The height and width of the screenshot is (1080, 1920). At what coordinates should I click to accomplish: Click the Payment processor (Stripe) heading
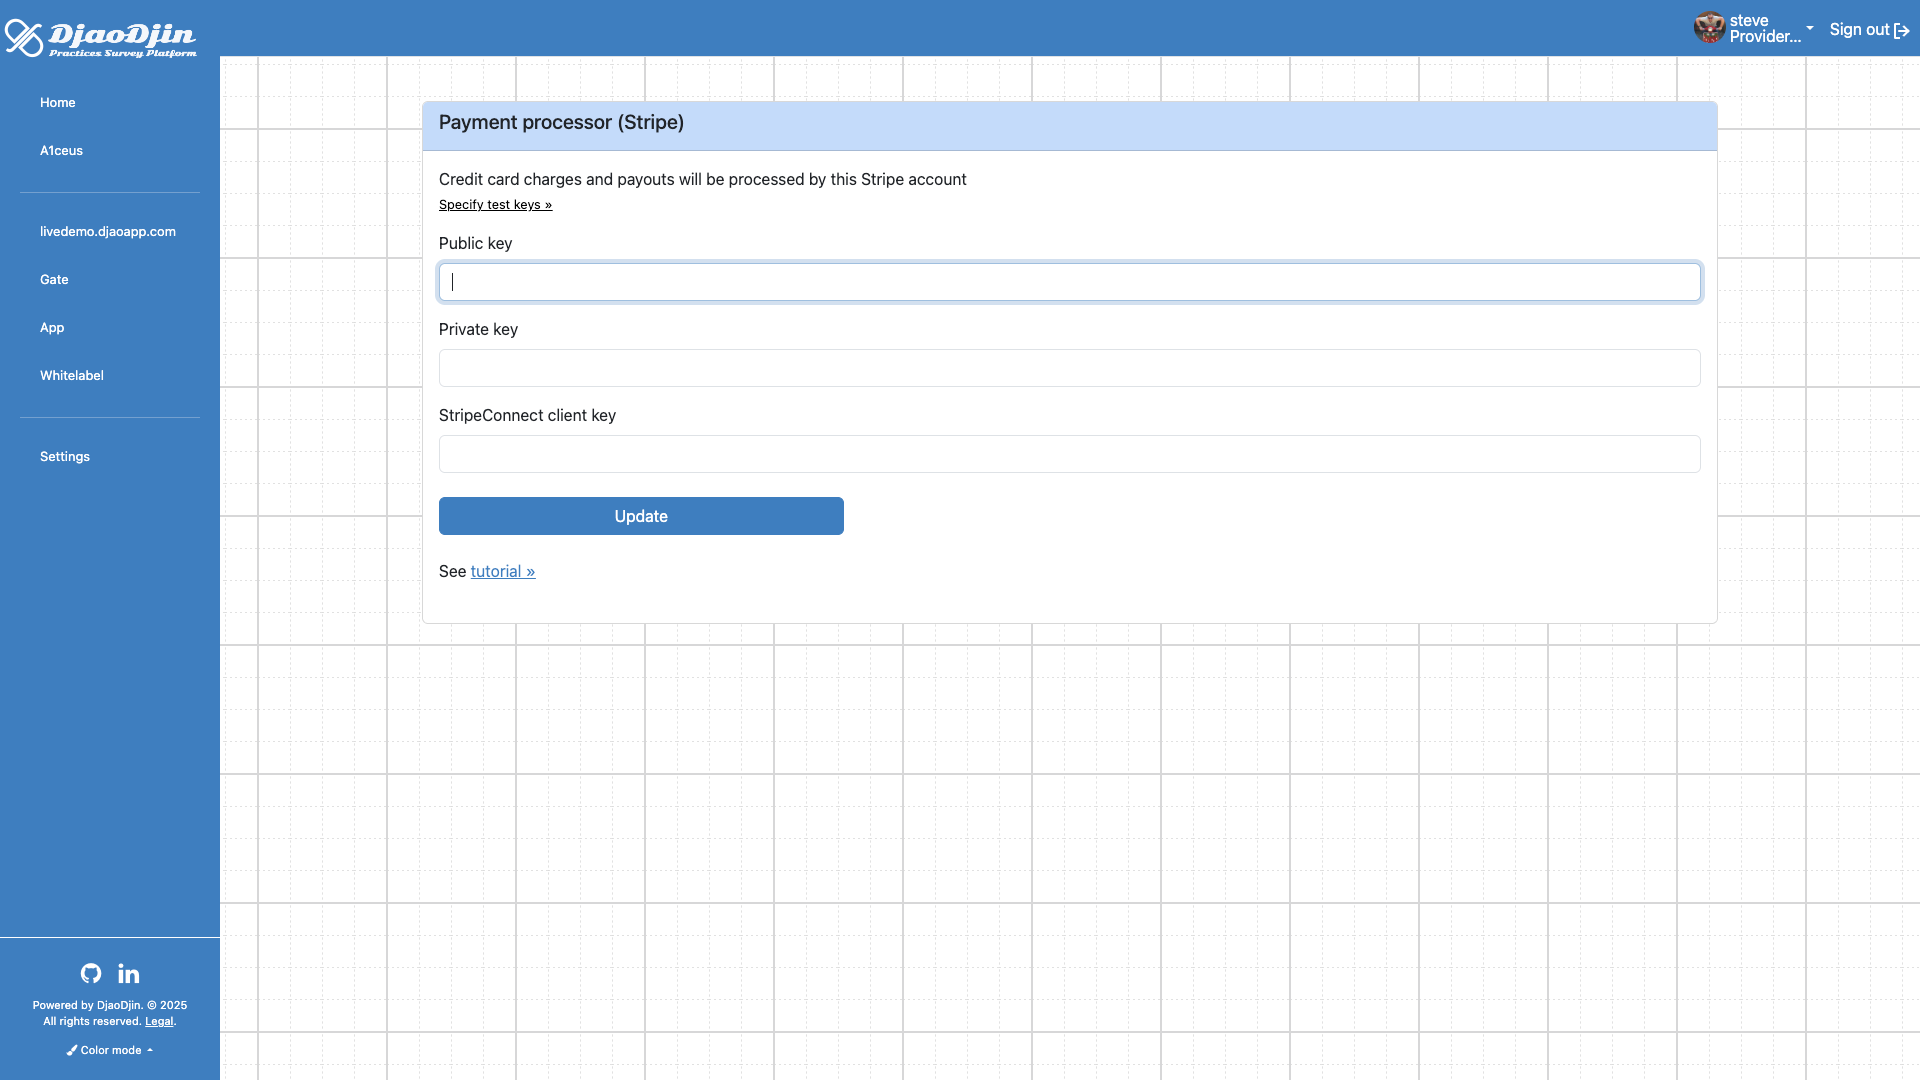[x=561, y=122]
